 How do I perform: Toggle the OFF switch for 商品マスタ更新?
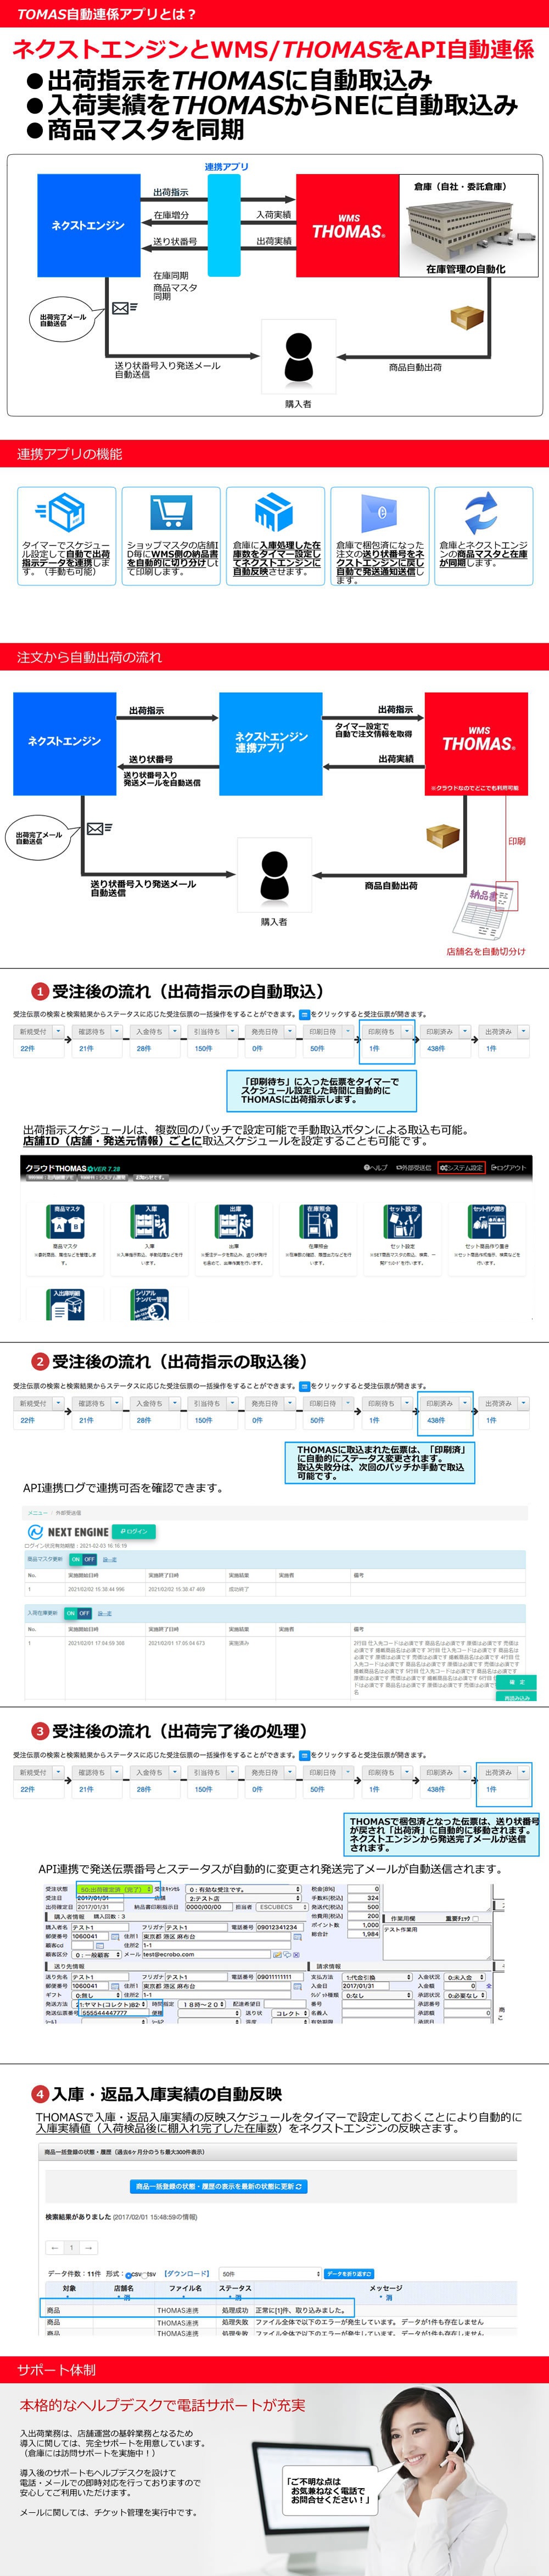click(x=90, y=1559)
